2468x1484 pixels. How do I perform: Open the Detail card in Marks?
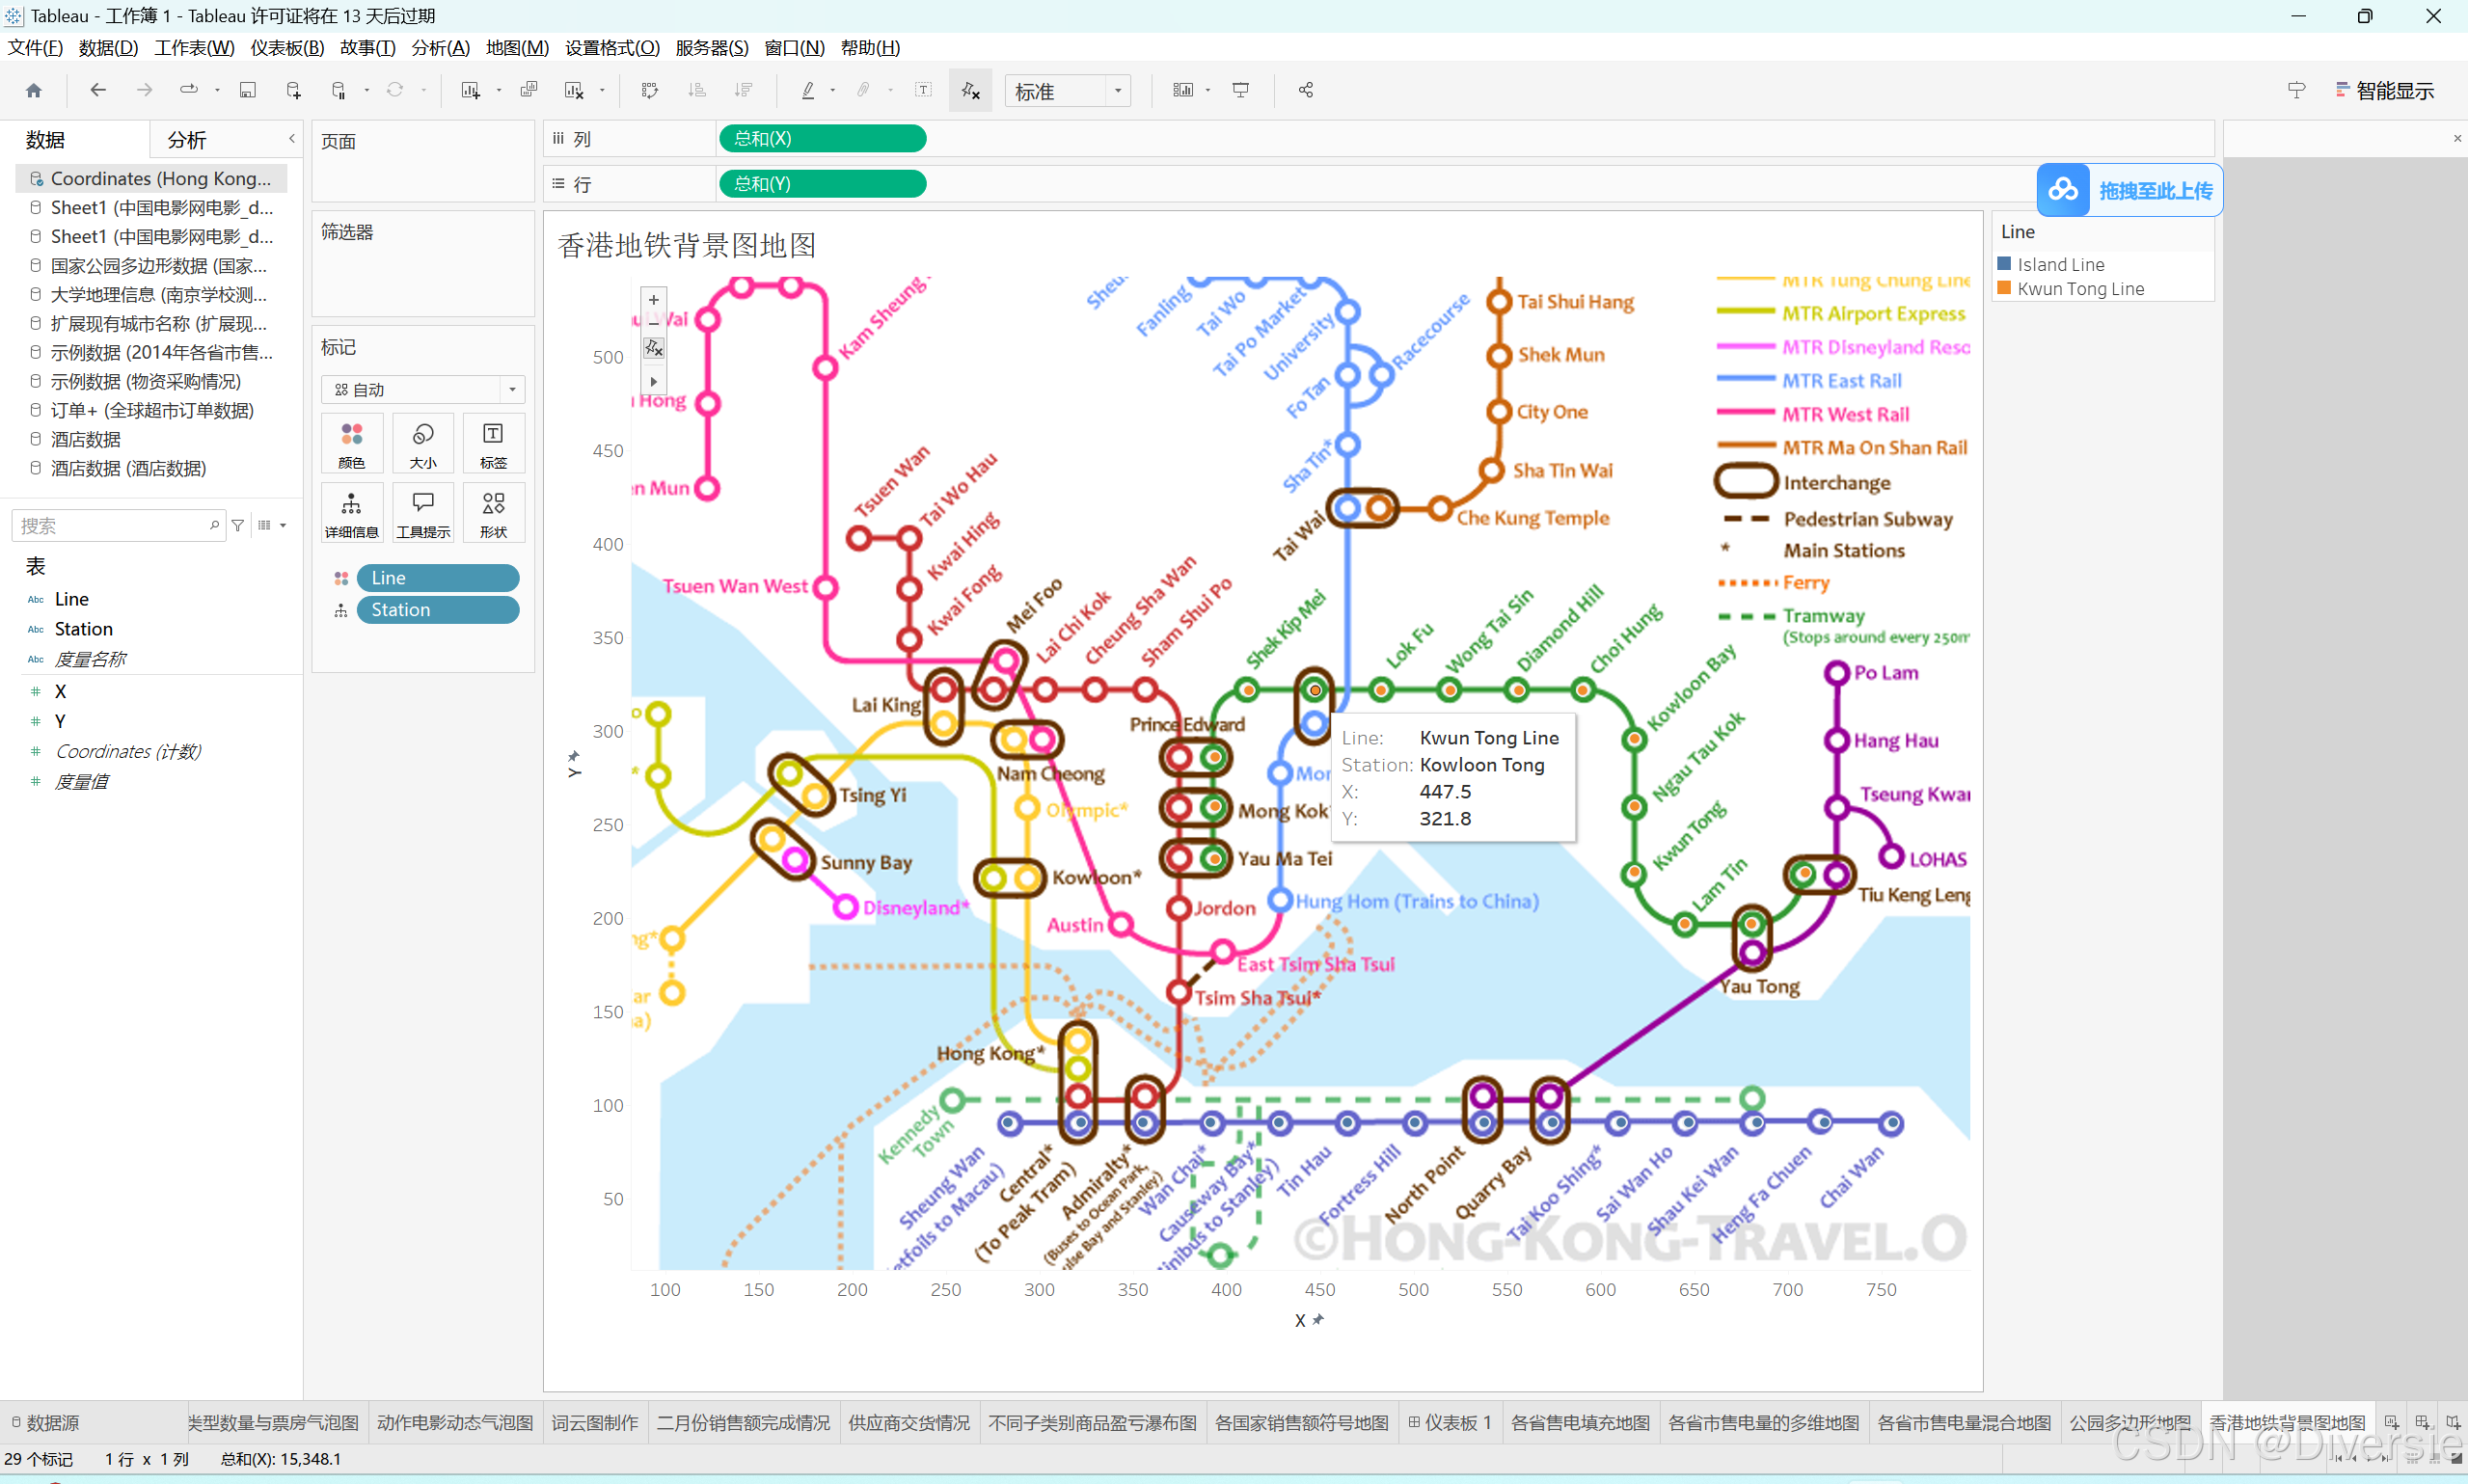click(x=352, y=512)
